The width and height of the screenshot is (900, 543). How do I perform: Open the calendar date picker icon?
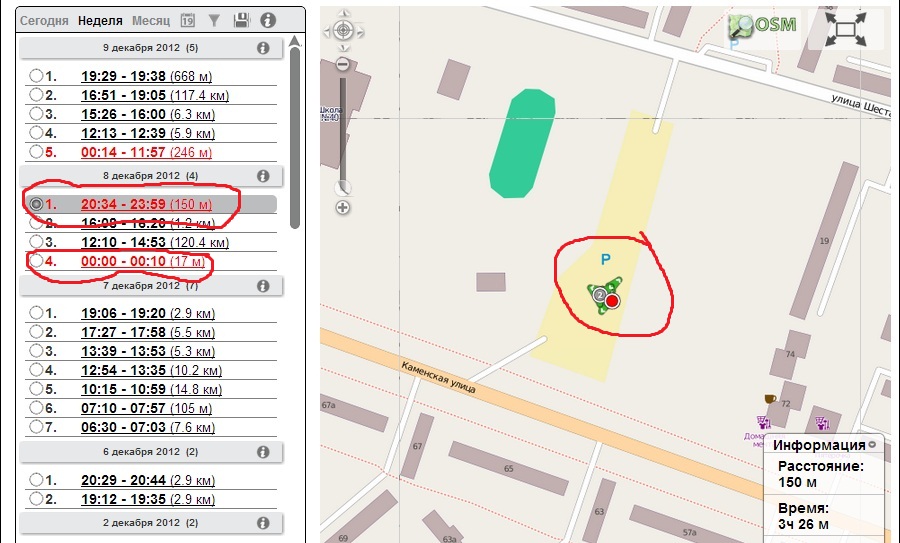click(x=188, y=20)
